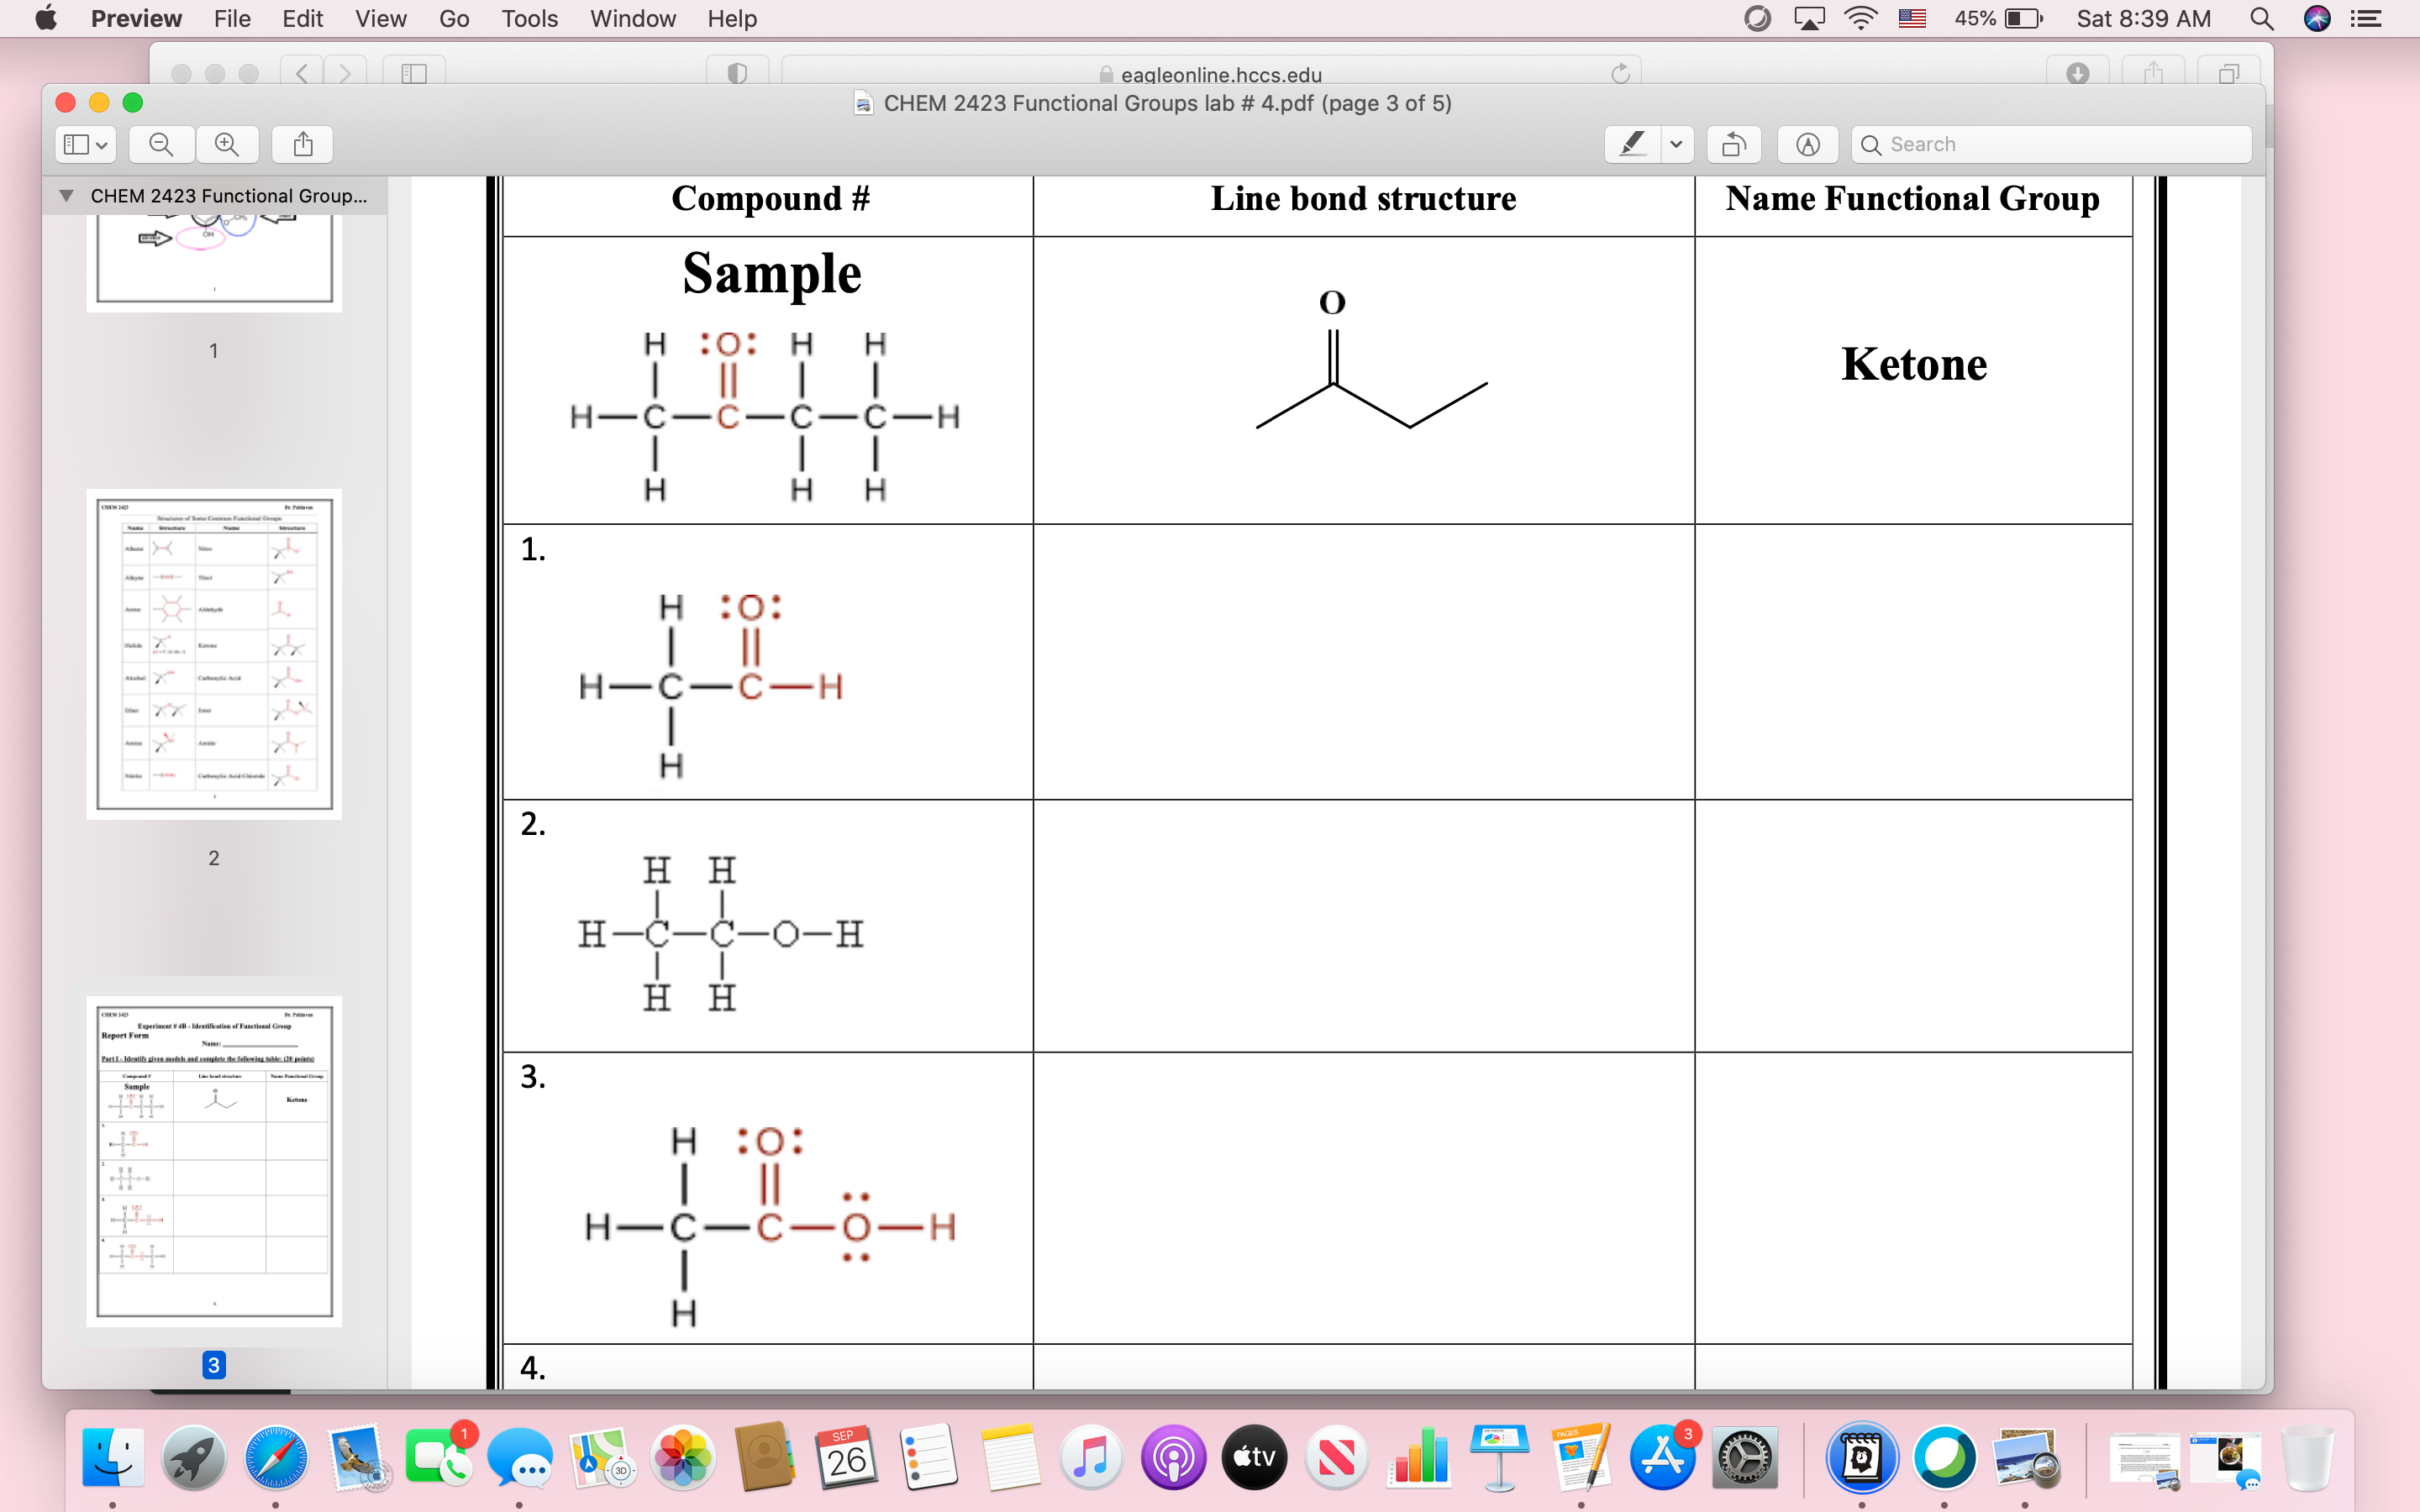Click the rotate/navigation arrow icon
Viewport: 2420px width, 1512px height.
[1730, 144]
